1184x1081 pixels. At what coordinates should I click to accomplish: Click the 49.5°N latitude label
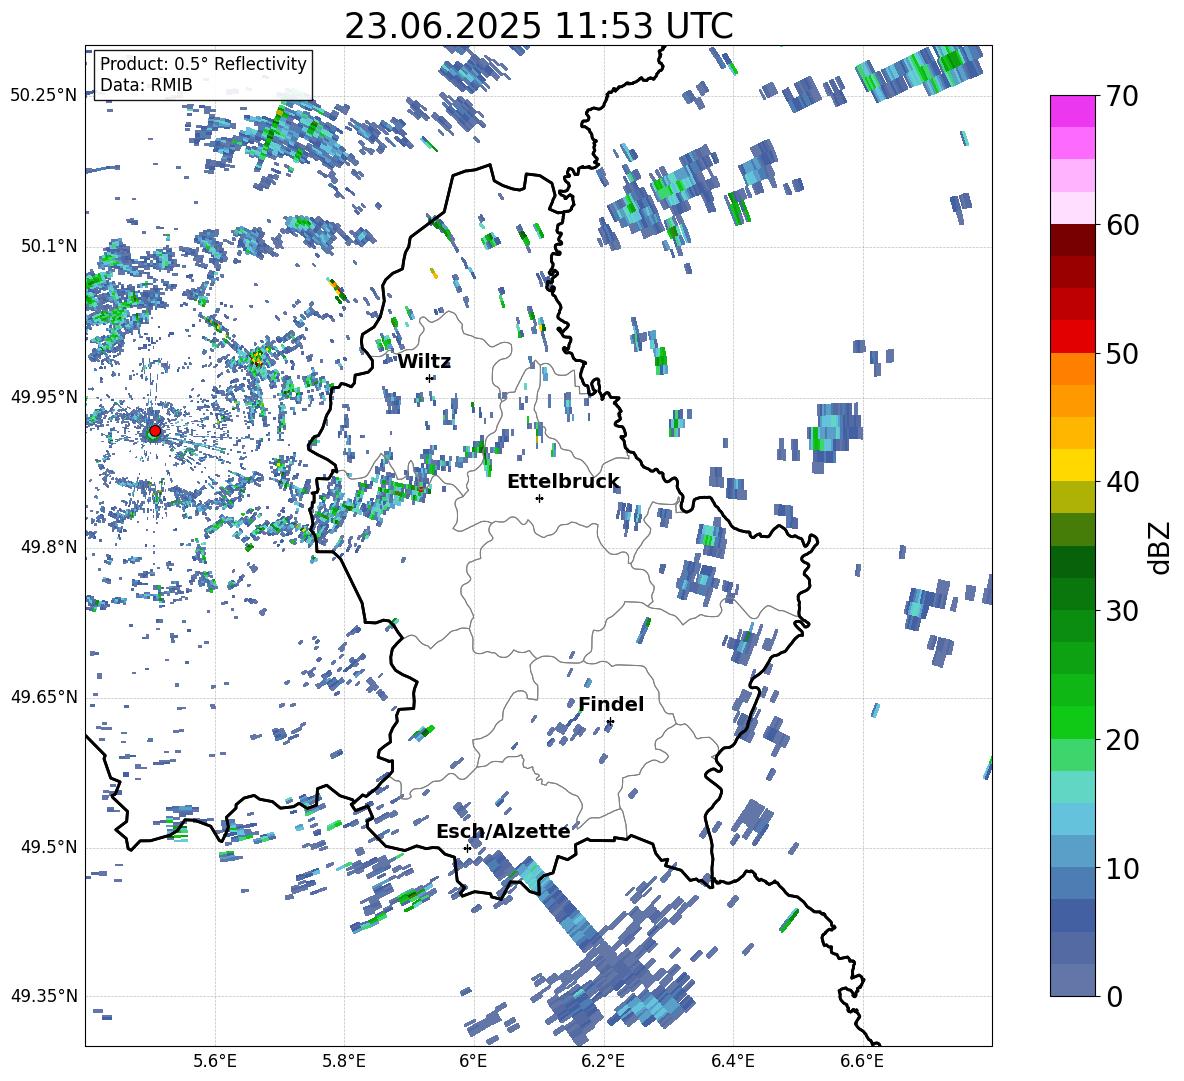[49, 847]
